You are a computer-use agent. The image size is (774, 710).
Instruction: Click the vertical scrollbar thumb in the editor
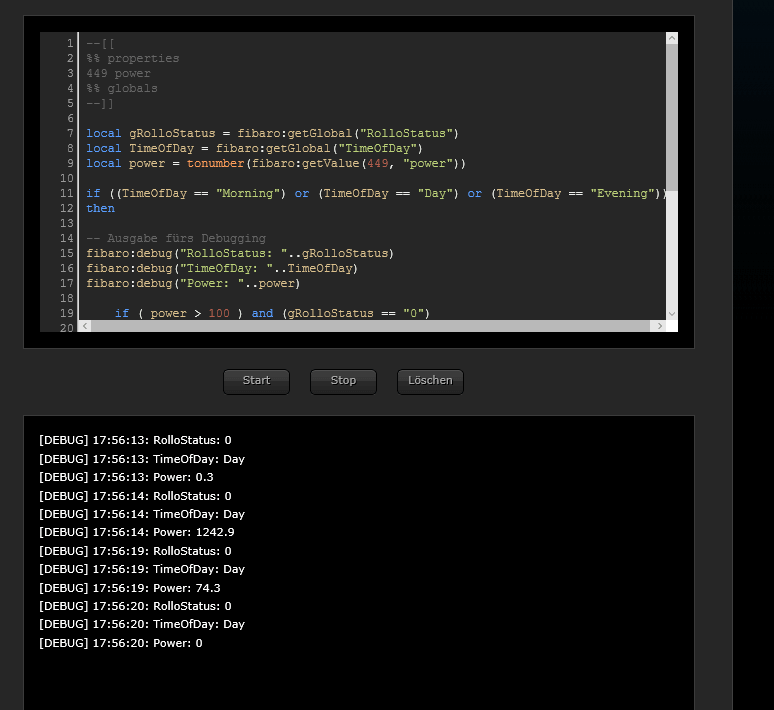coord(672,115)
